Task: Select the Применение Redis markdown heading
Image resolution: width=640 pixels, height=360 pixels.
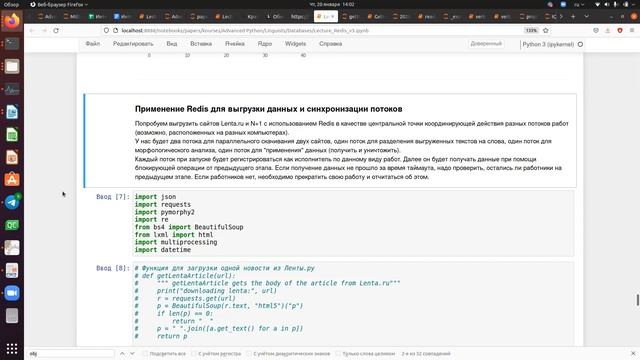Action: coord(269,109)
